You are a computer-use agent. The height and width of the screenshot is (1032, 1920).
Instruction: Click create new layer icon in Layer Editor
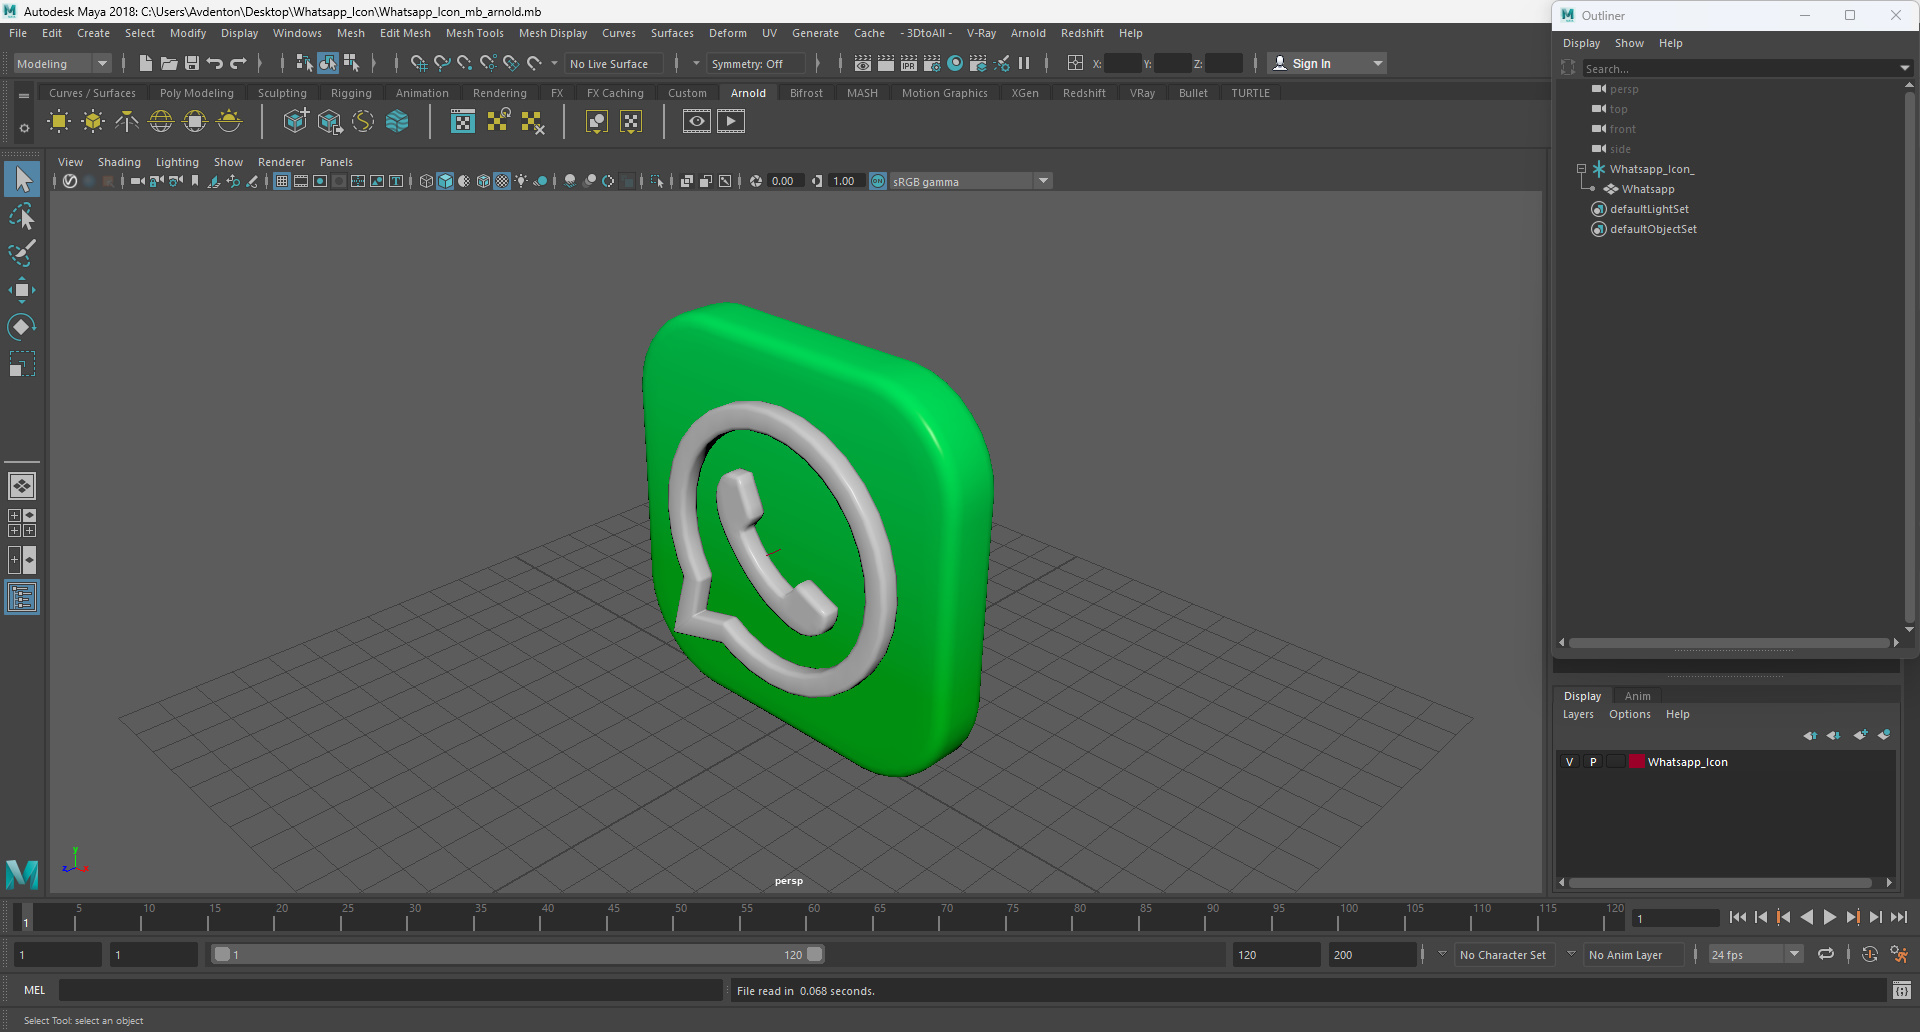click(1860, 735)
